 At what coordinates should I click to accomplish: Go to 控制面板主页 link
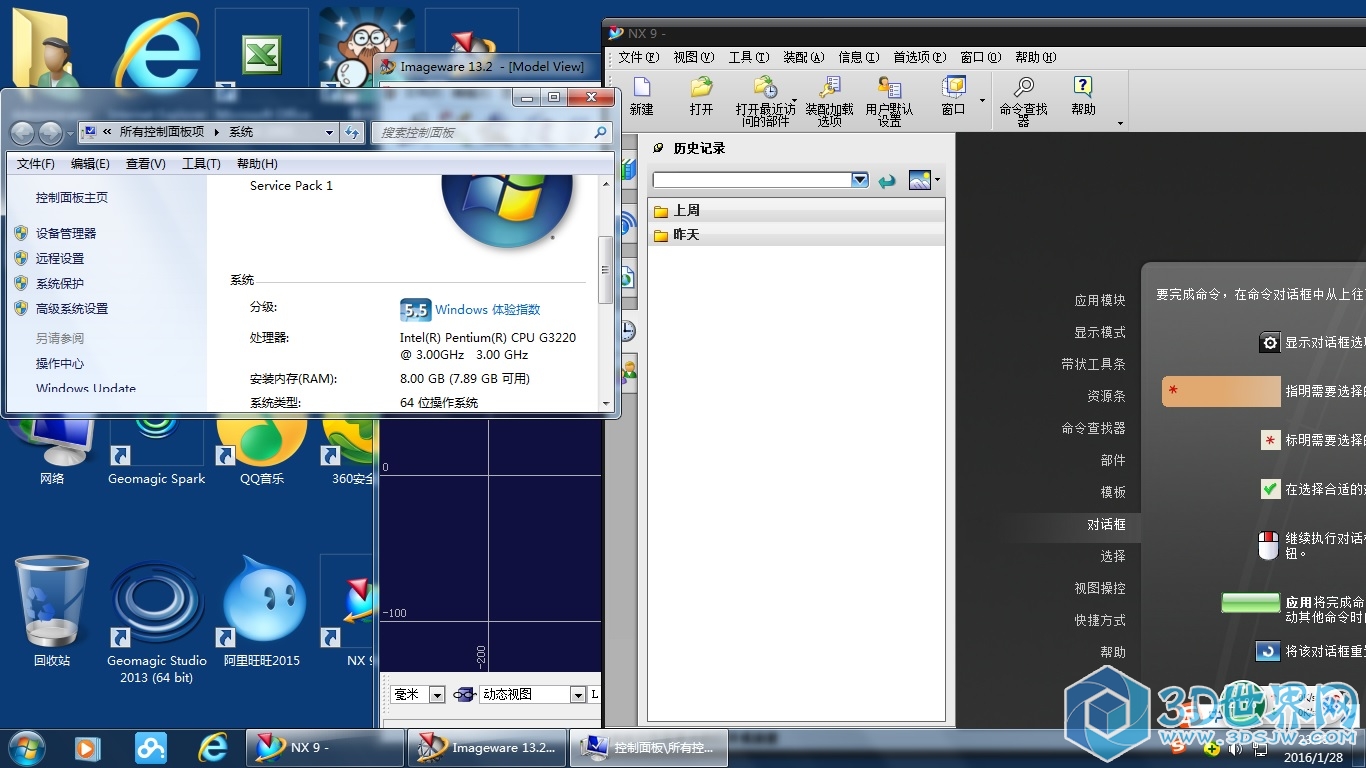(72, 197)
